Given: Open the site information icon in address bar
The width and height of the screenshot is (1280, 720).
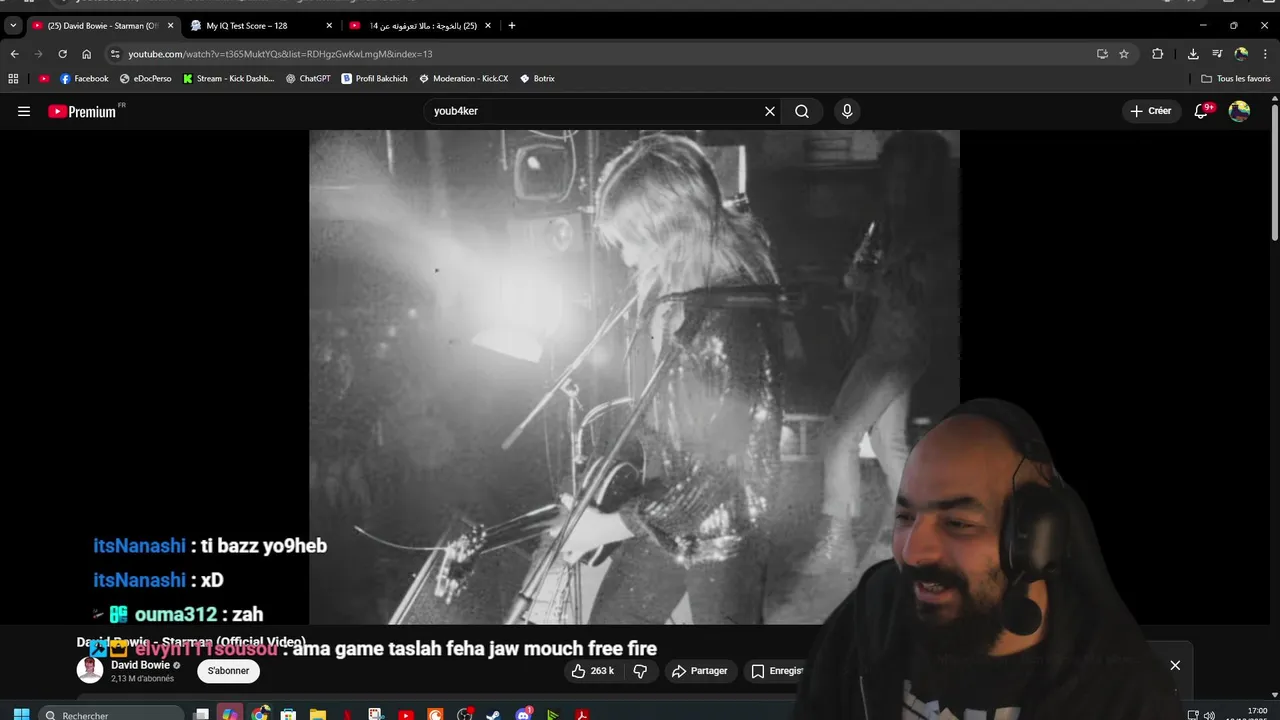Looking at the screenshot, I should pos(115,54).
